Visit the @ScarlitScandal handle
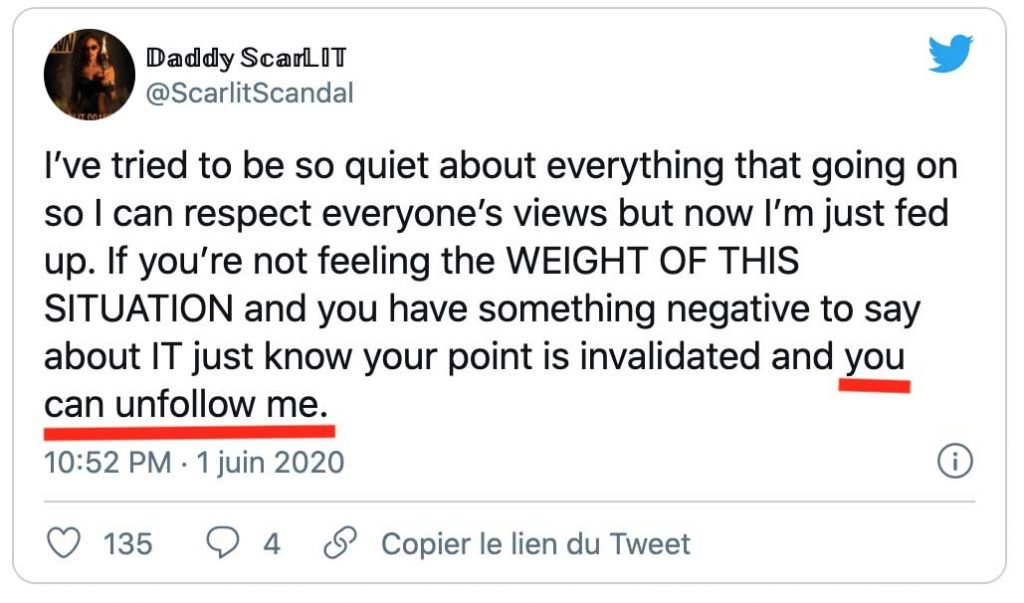Screen dimensions: 1024x603 tap(249, 93)
